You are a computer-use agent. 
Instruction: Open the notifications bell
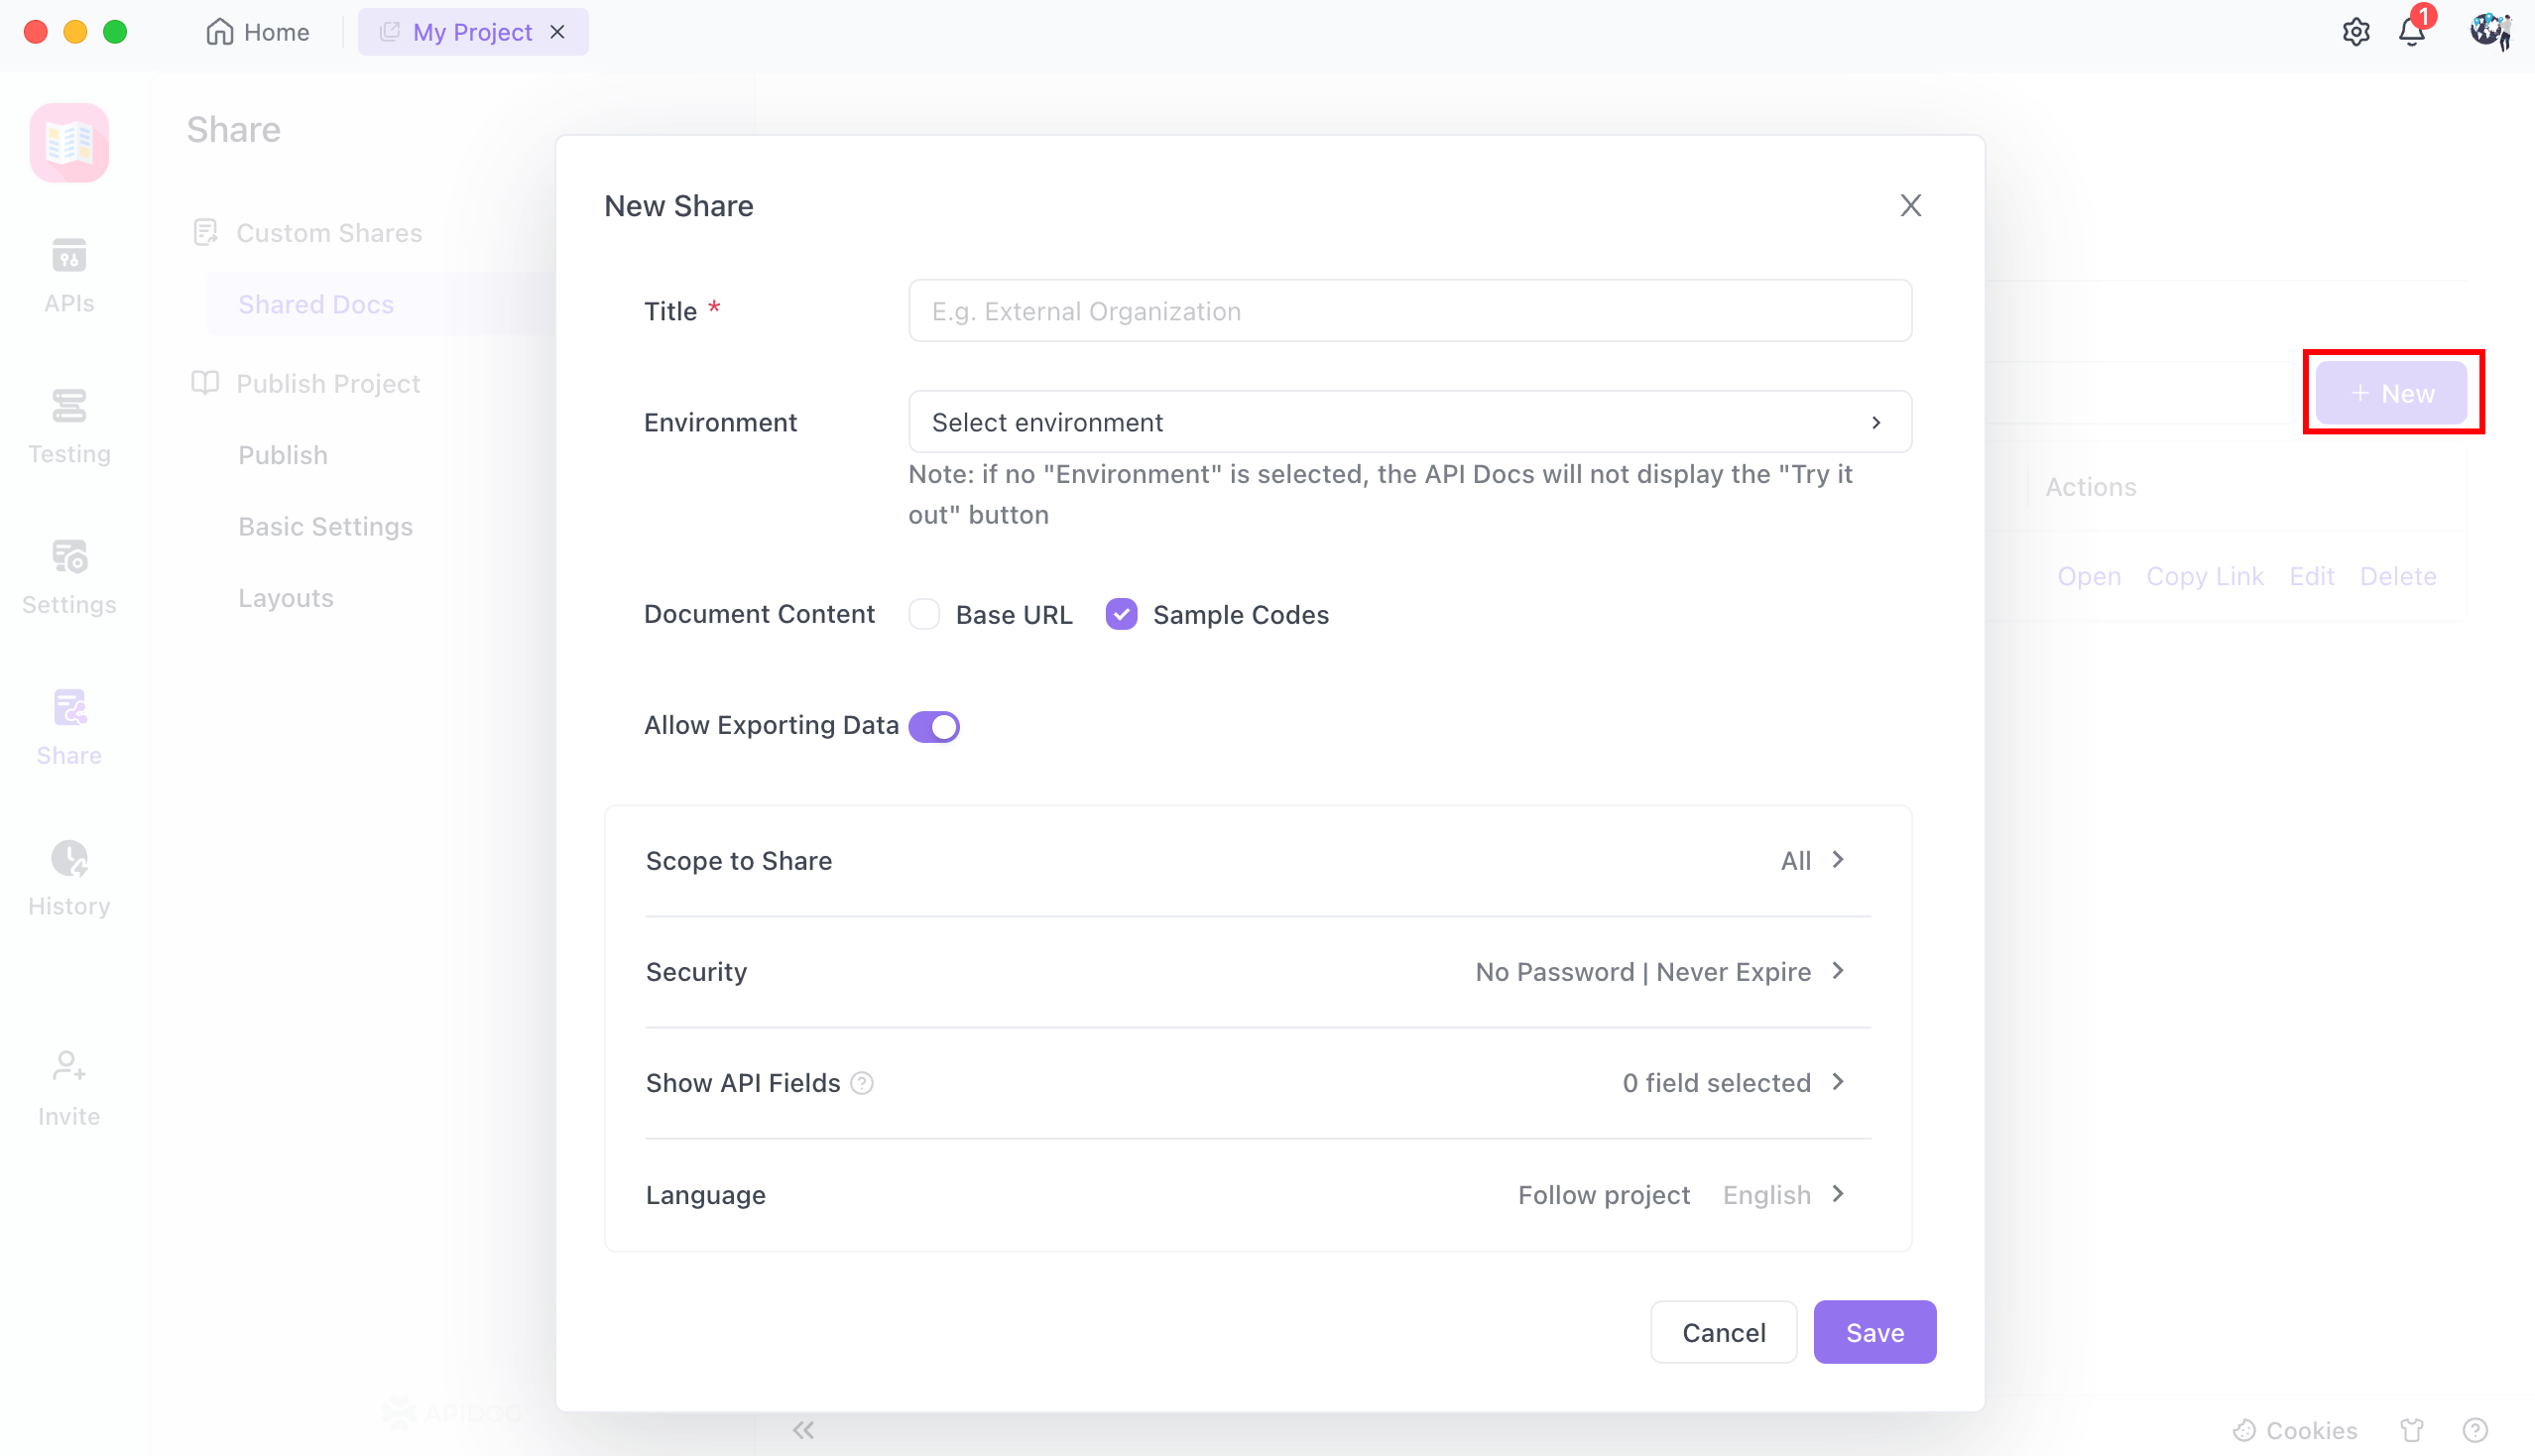[x=2411, y=32]
